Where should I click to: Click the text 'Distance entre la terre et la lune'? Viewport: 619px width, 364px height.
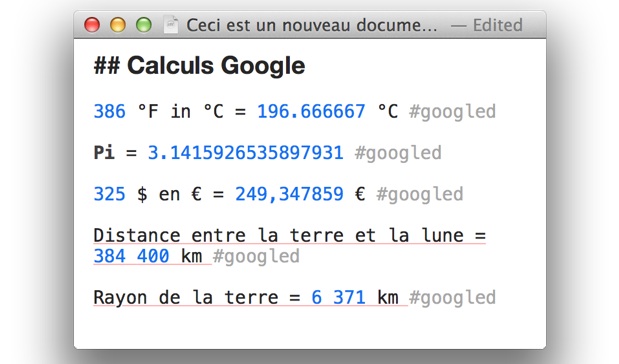(278, 235)
